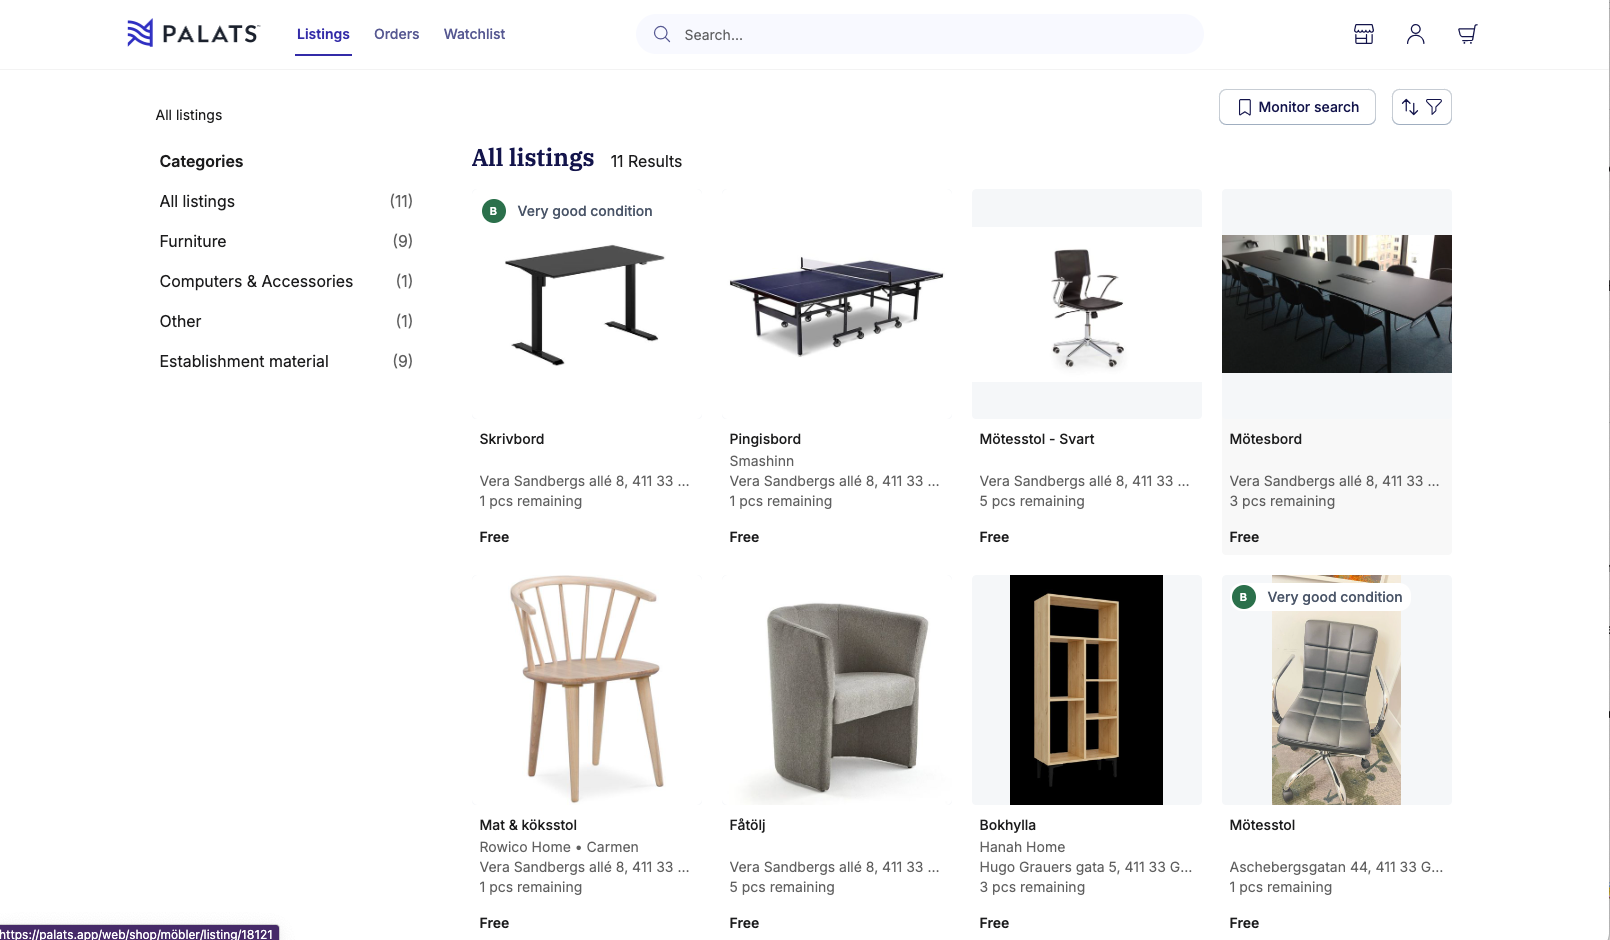Select Establishment material category

click(x=244, y=361)
